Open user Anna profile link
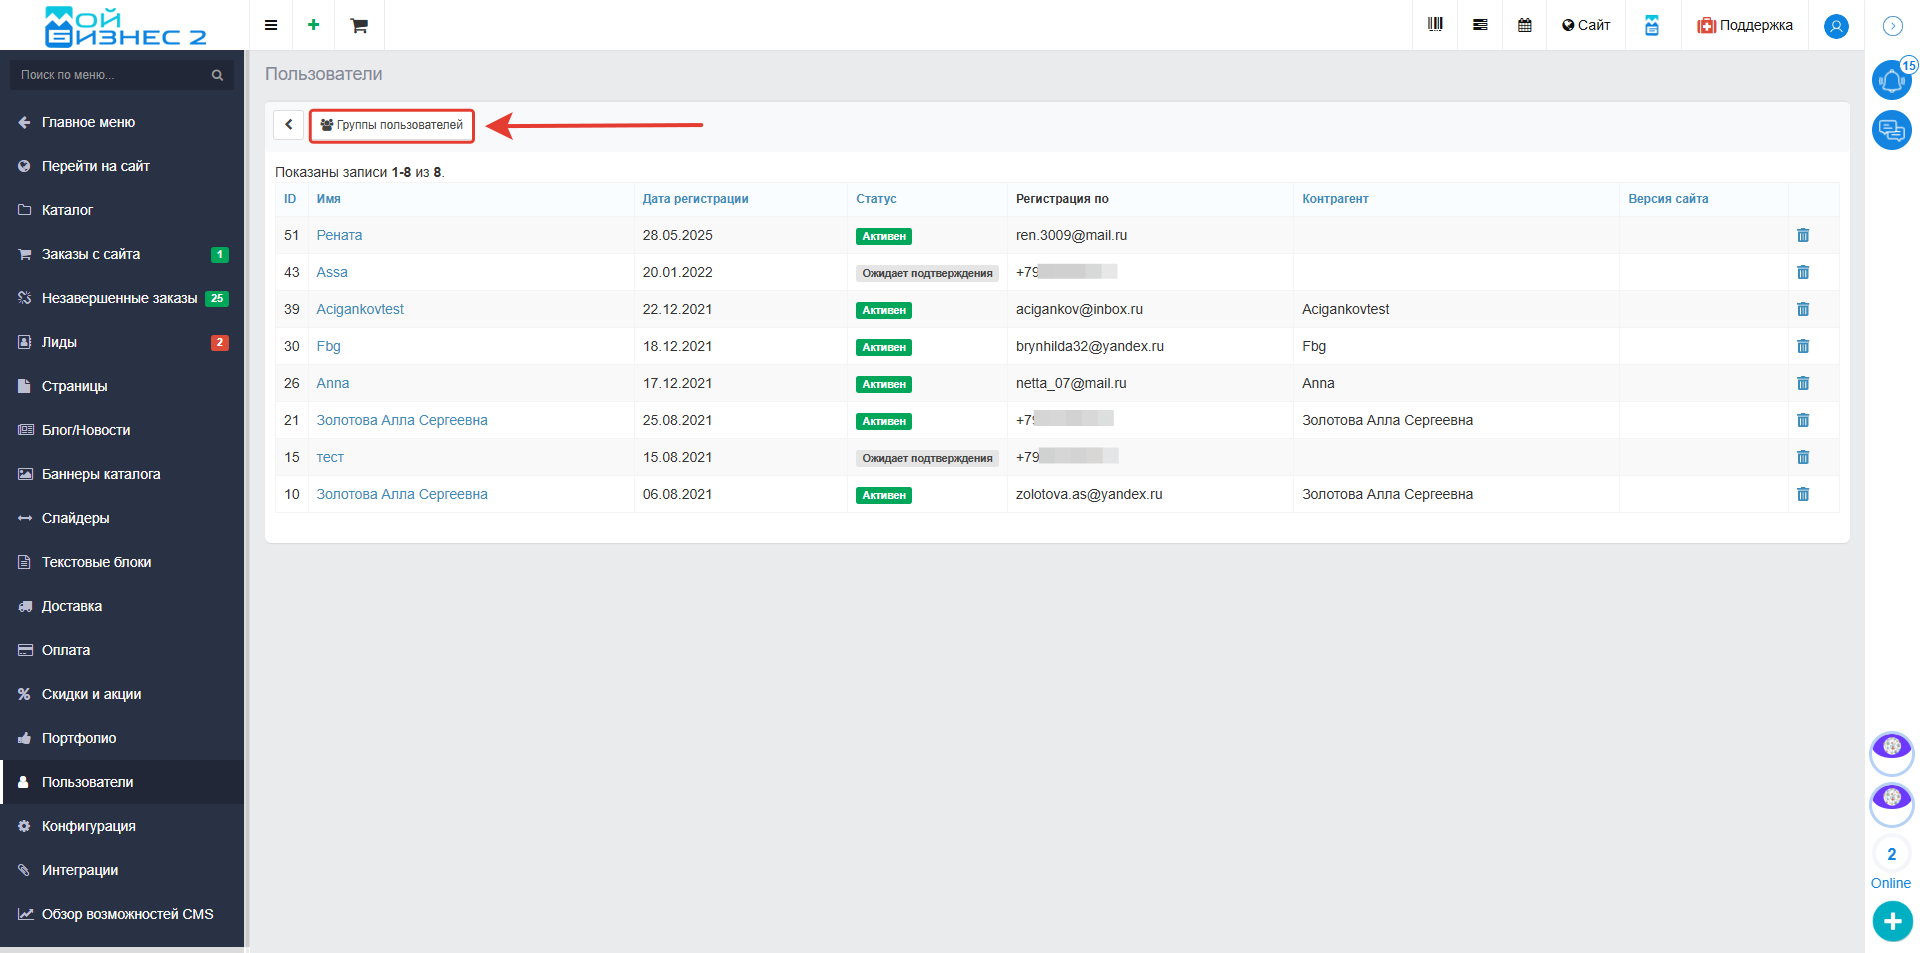1920x953 pixels. [333, 383]
